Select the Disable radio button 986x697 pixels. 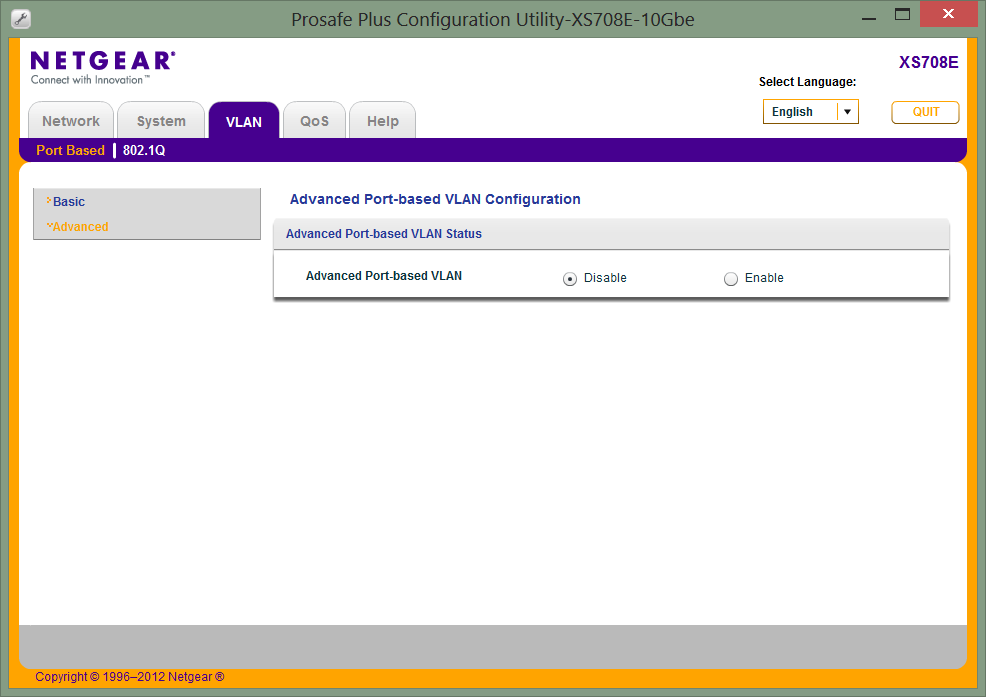point(570,279)
